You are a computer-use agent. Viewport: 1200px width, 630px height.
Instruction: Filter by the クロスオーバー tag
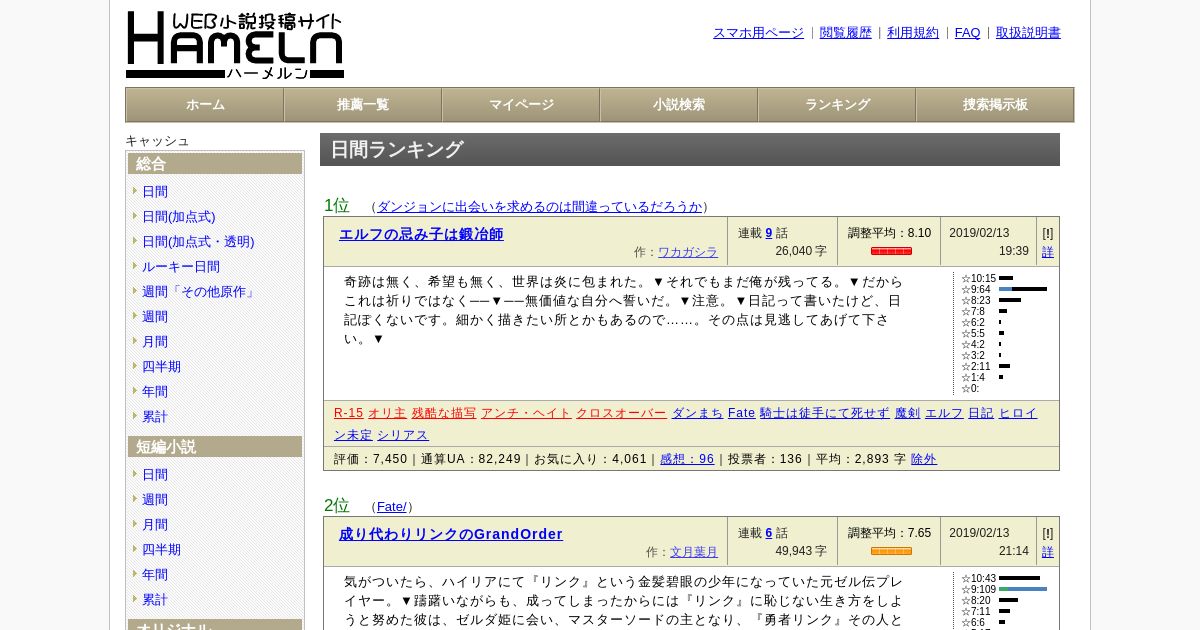621,413
